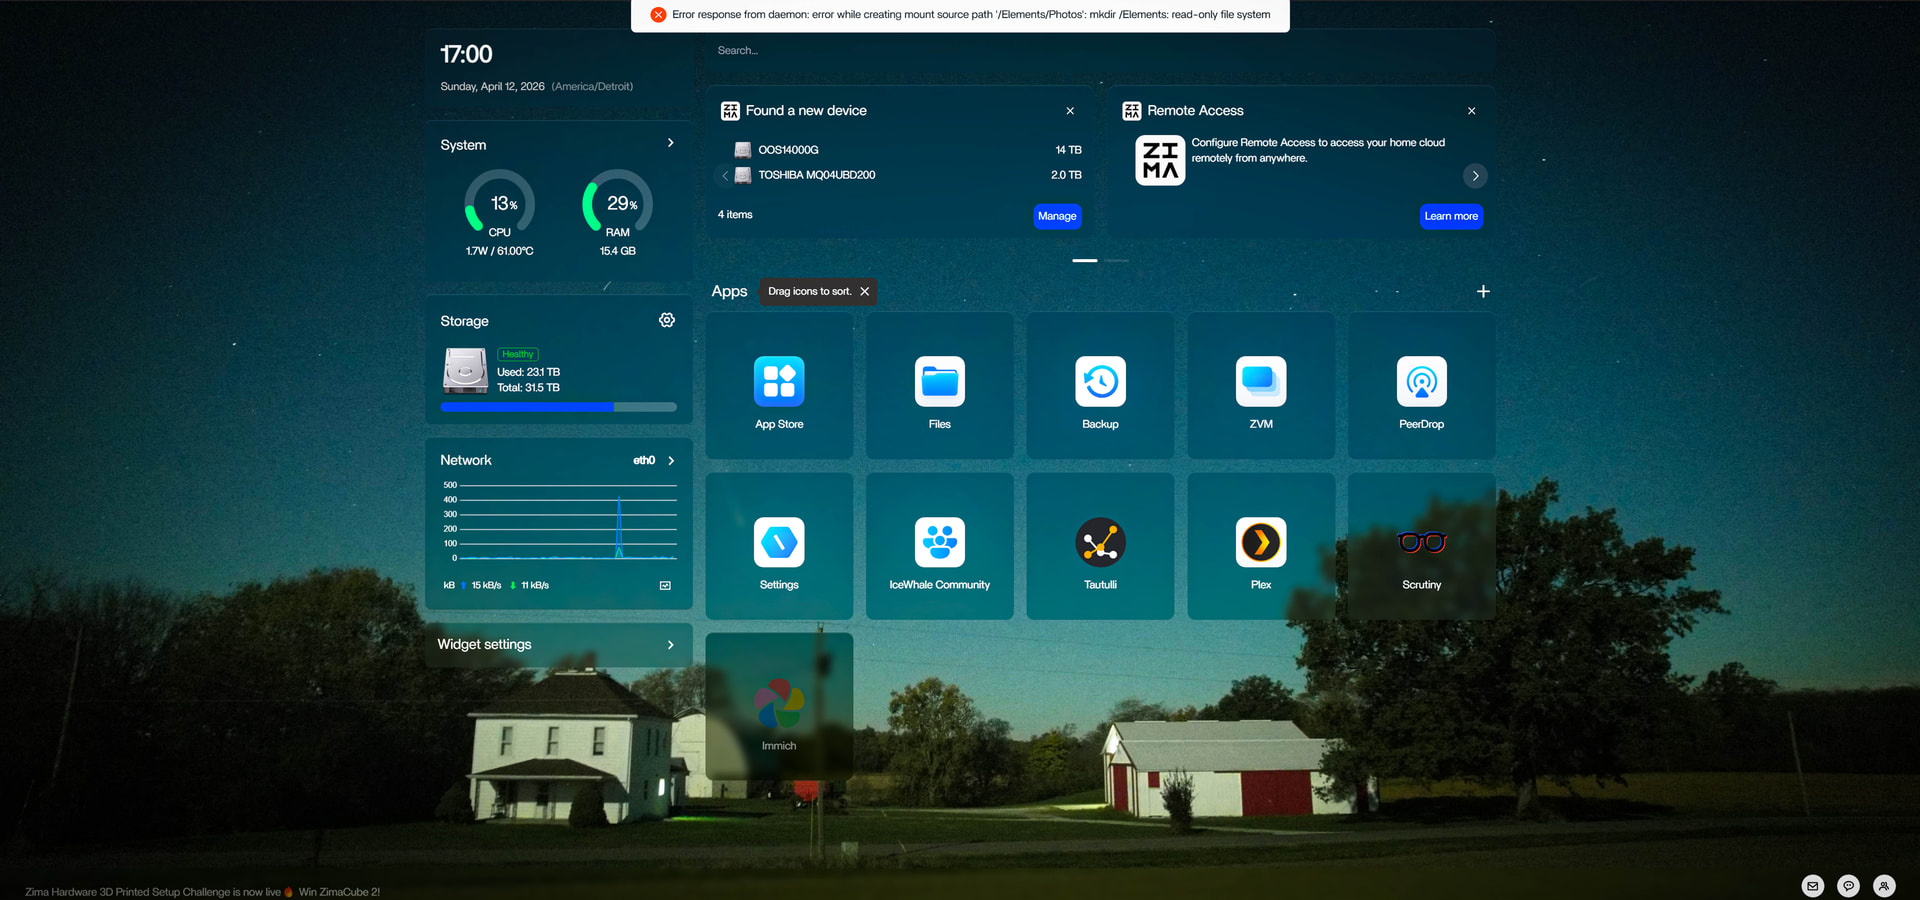Launch the ZVM app
Viewport: 1920px width, 900px height.
pyautogui.click(x=1260, y=383)
